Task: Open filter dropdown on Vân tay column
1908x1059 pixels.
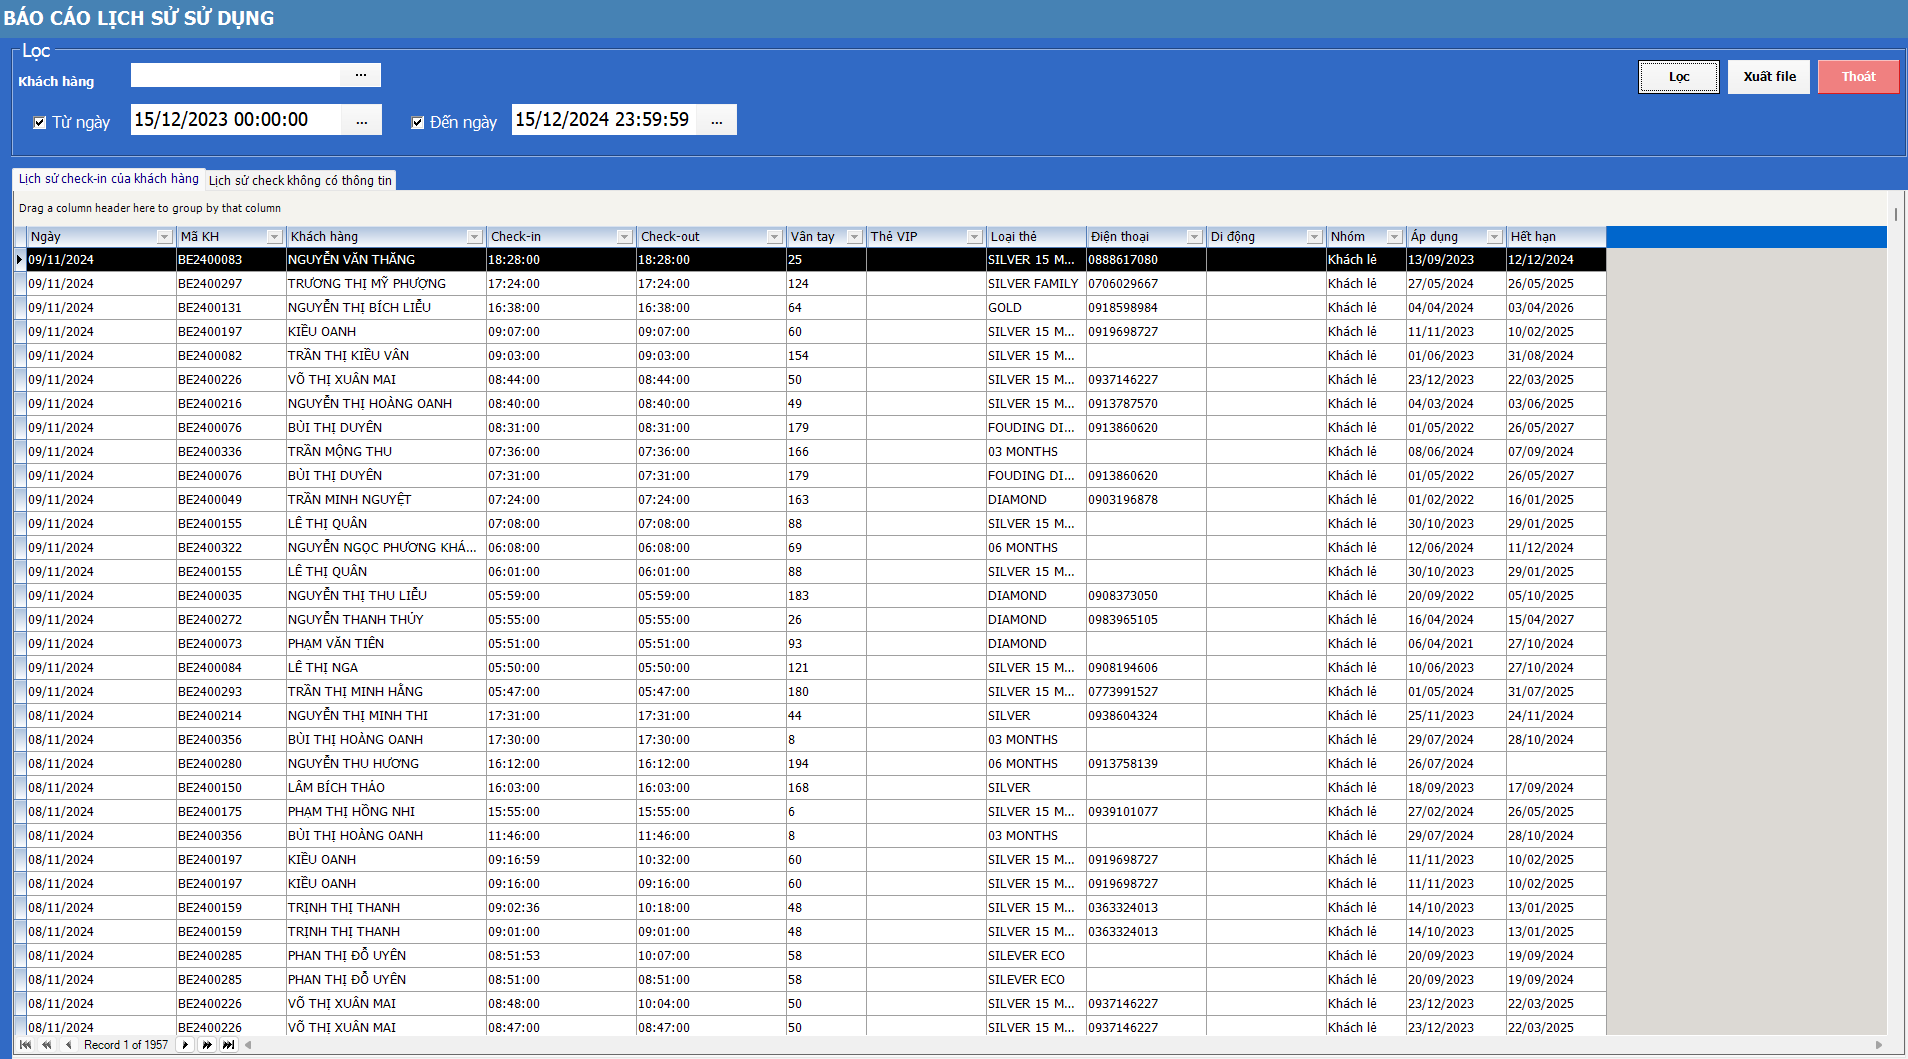Action: point(854,237)
